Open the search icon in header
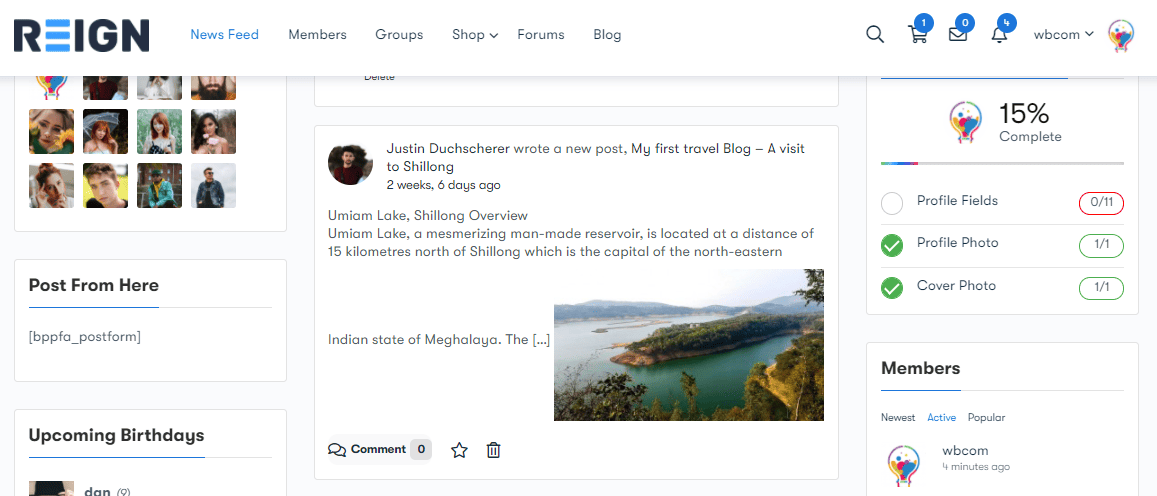The image size is (1157, 496). tap(874, 35)
